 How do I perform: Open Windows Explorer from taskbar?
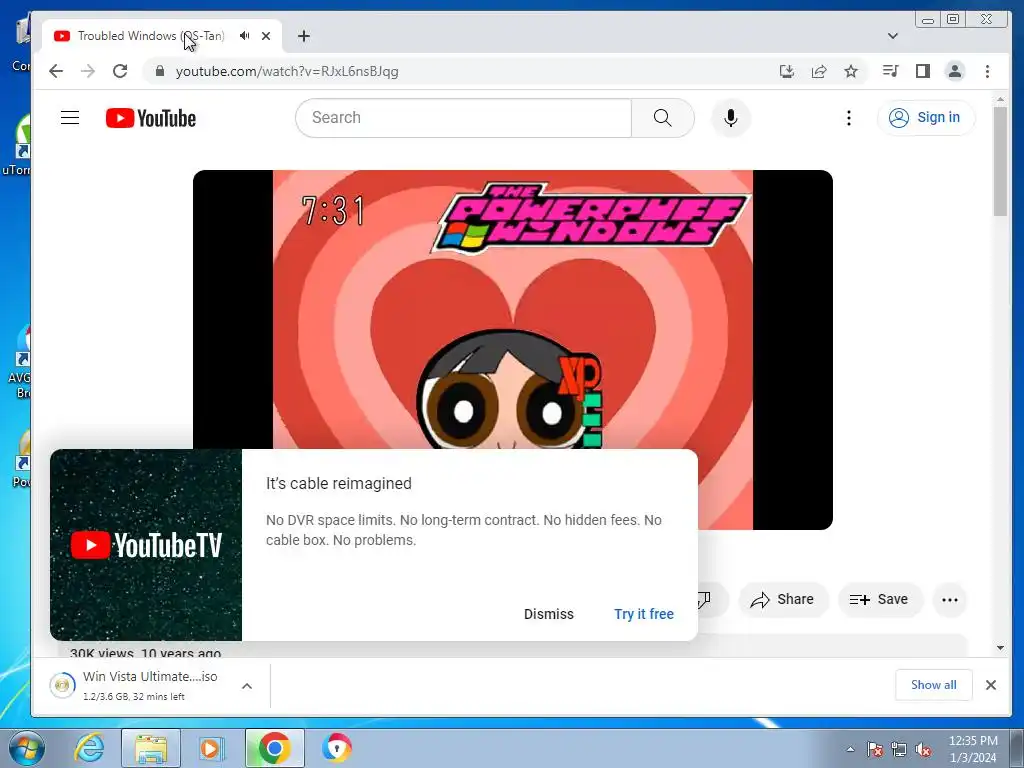[151, 748]
